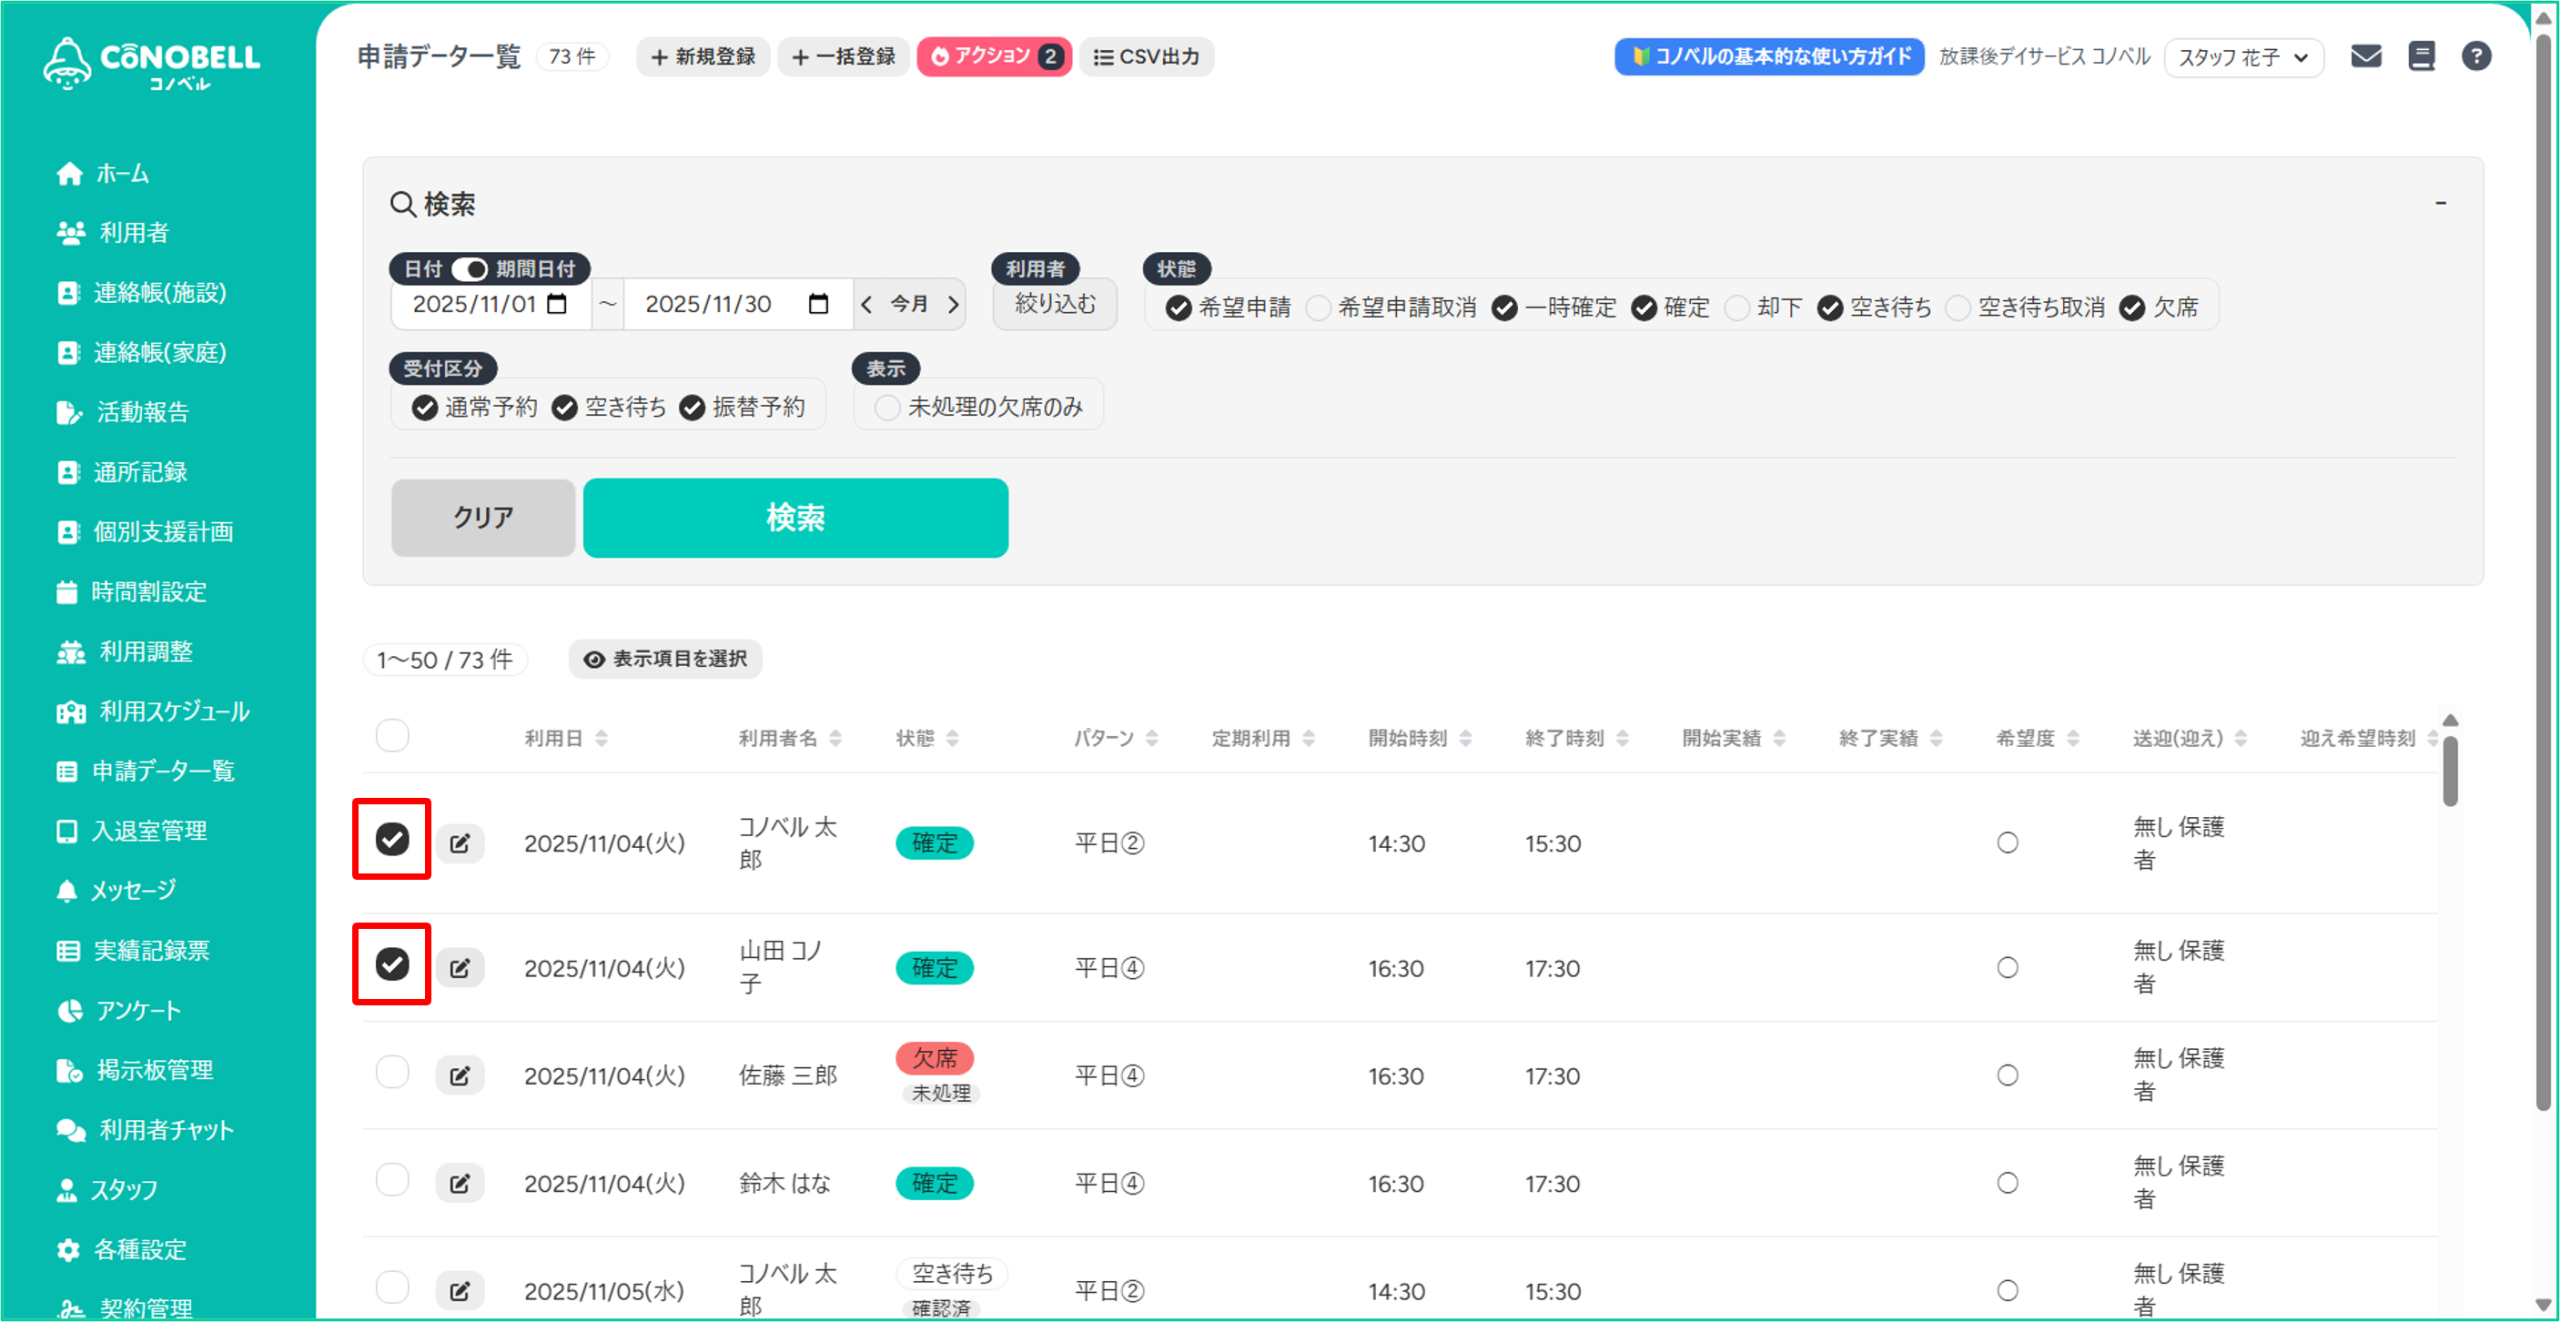Open calendar picker for start date 2025/11/01

tap(558, 304)
